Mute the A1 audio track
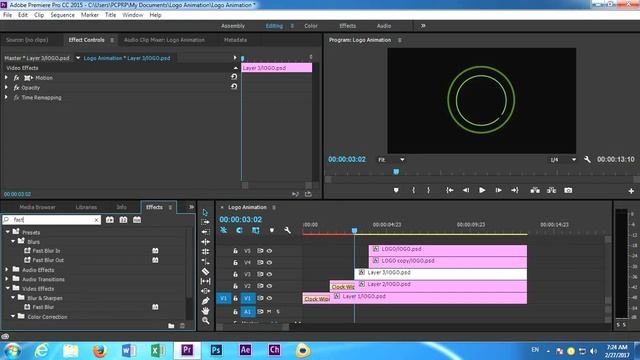 pyautogui.click(x=269, y=311)
